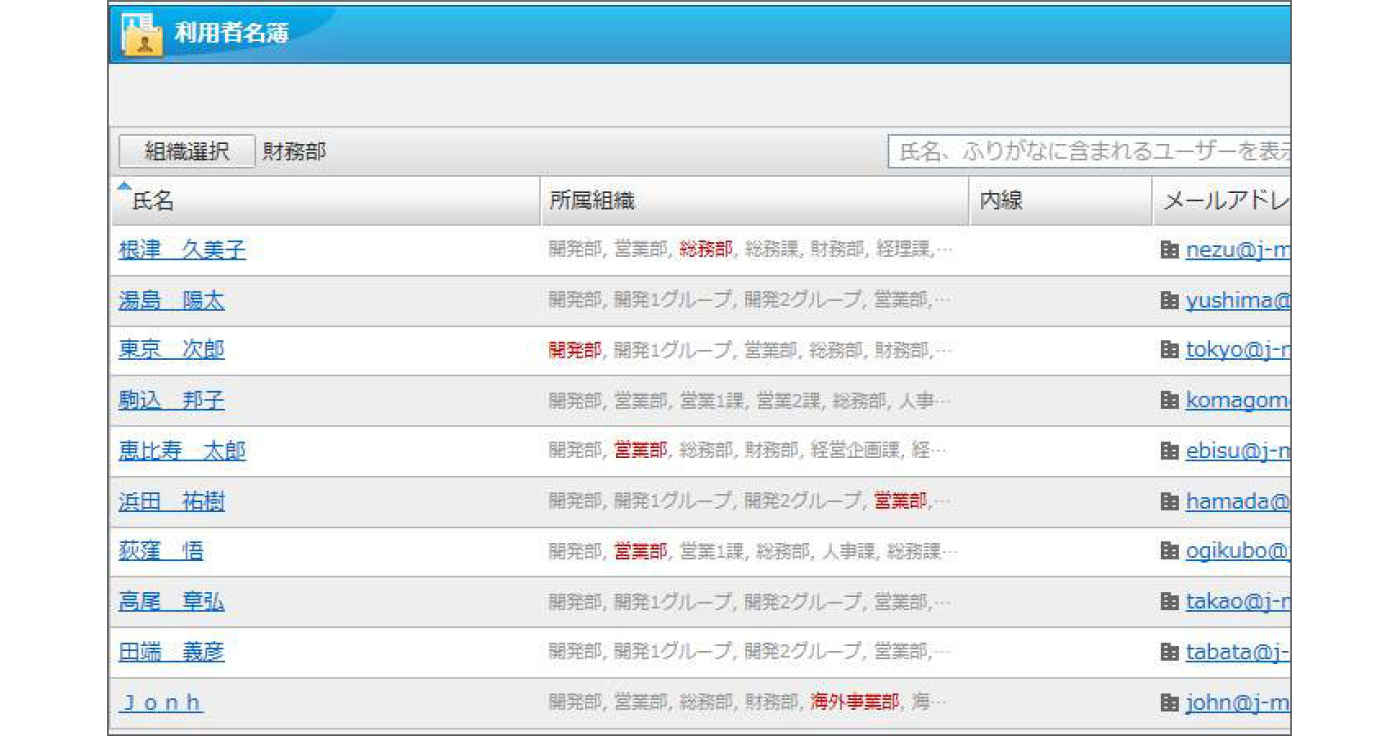Open the user 東京 次郎
1400x736 pixels.
[172, 350]
